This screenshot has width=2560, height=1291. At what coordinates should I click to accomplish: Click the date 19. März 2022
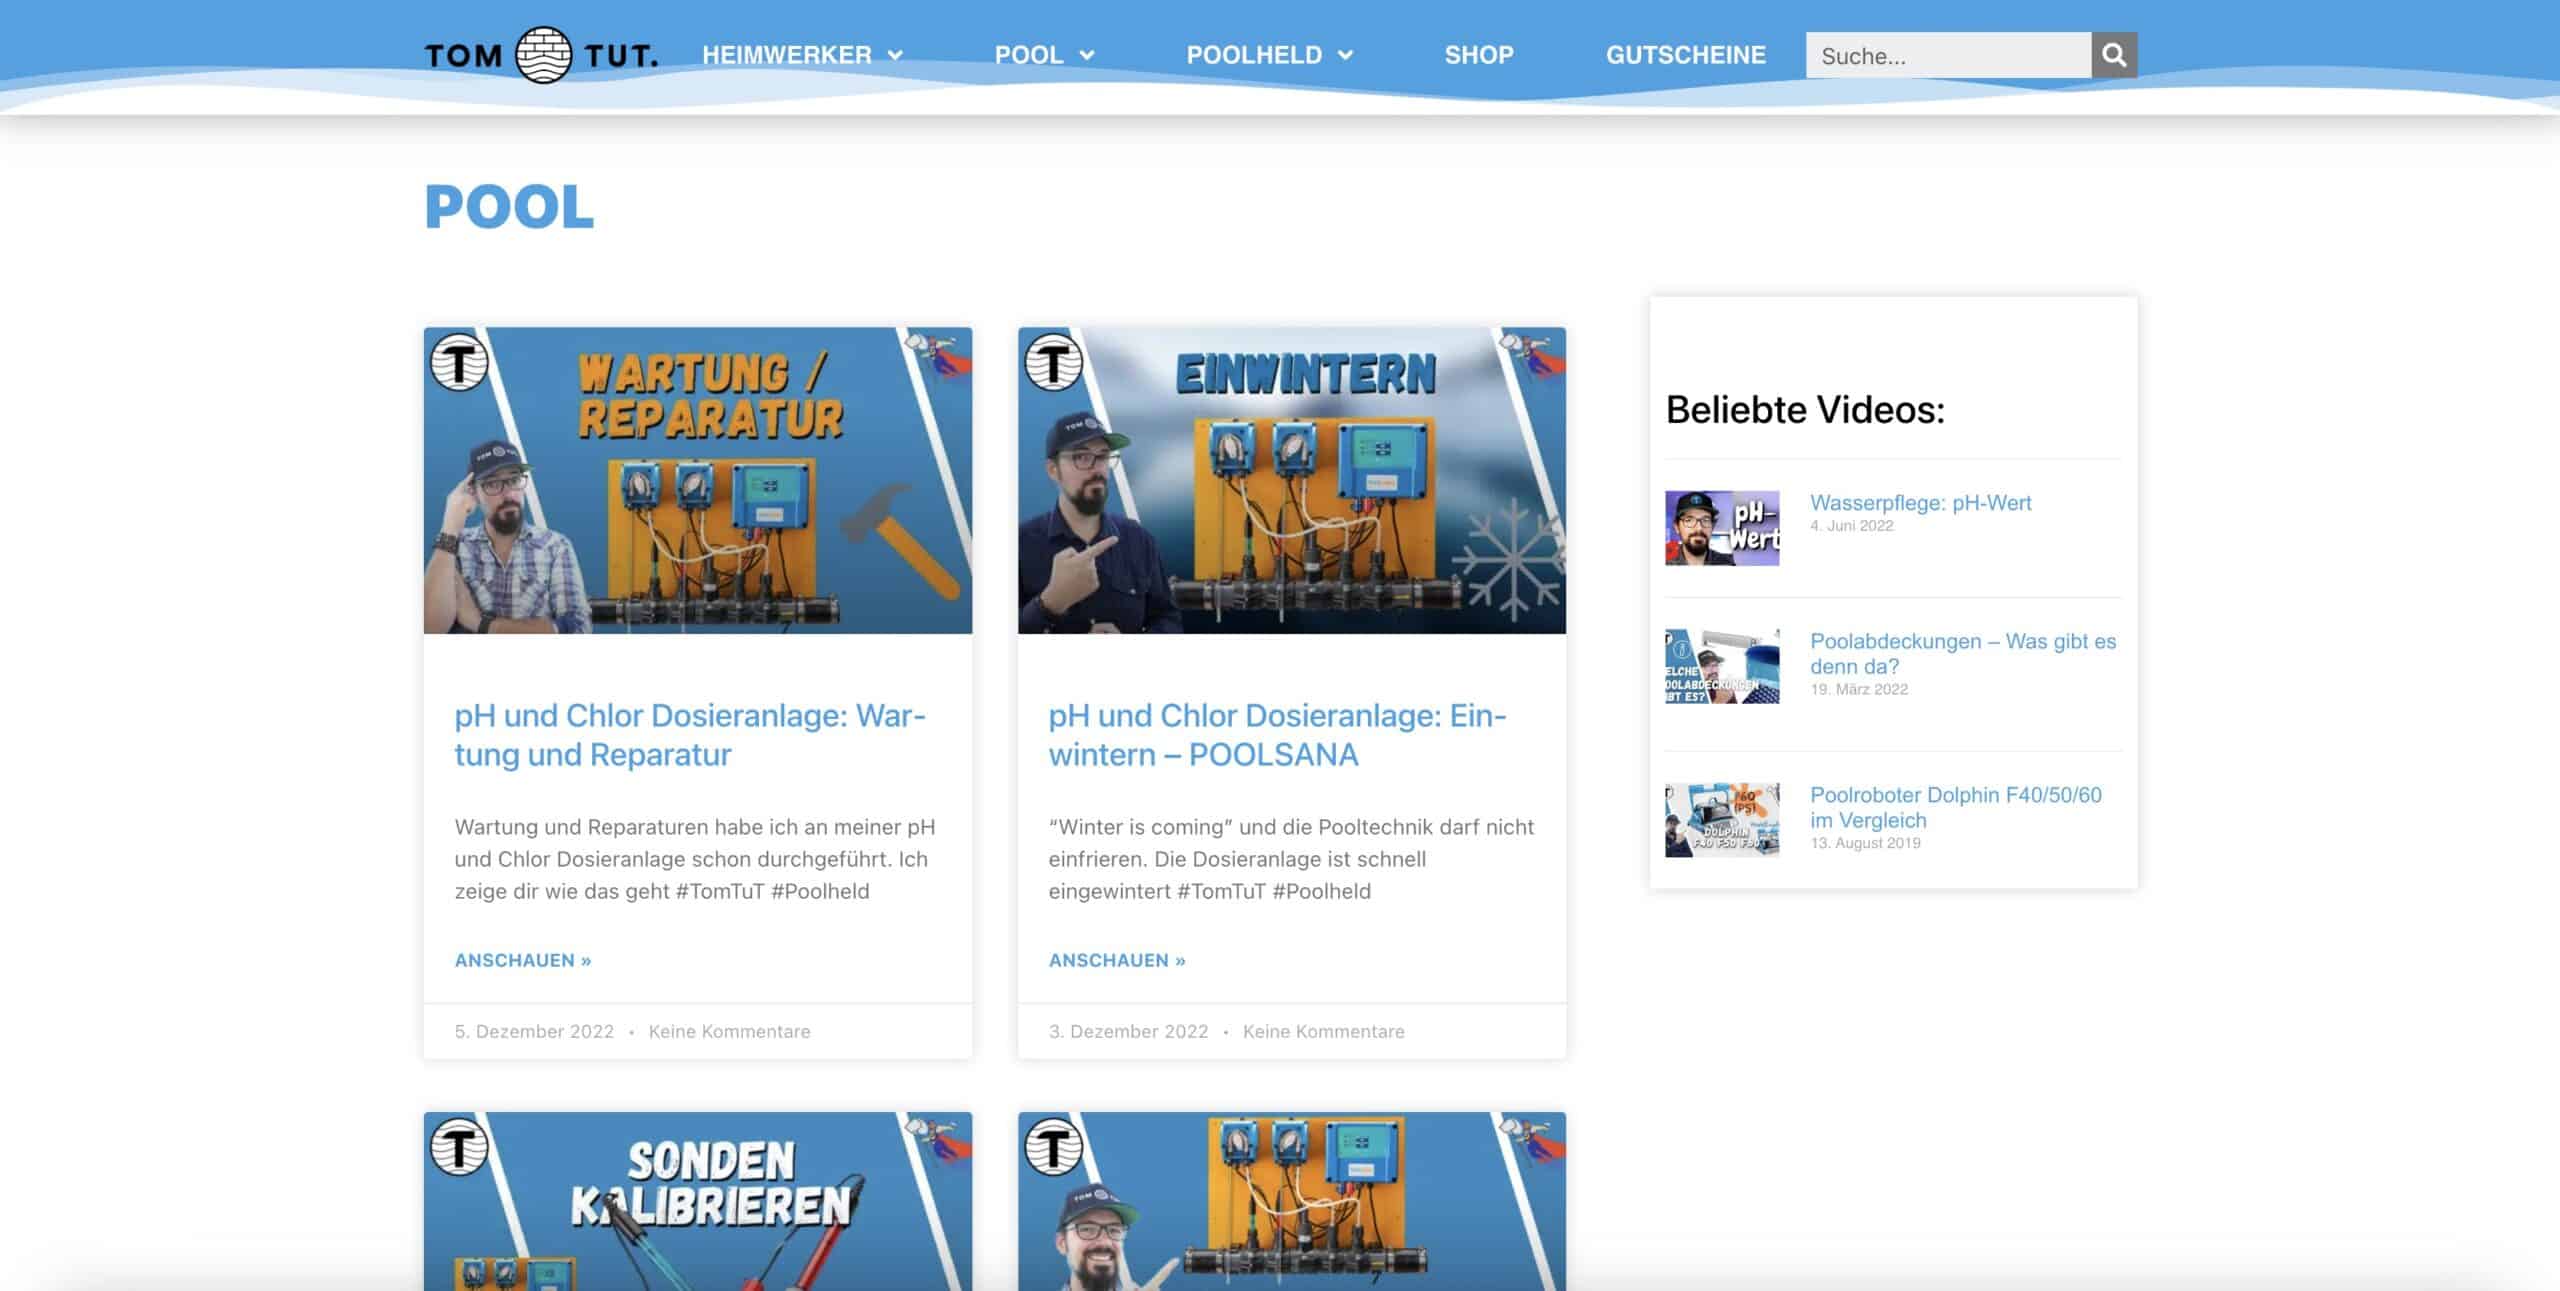(x=1859, y=689)
